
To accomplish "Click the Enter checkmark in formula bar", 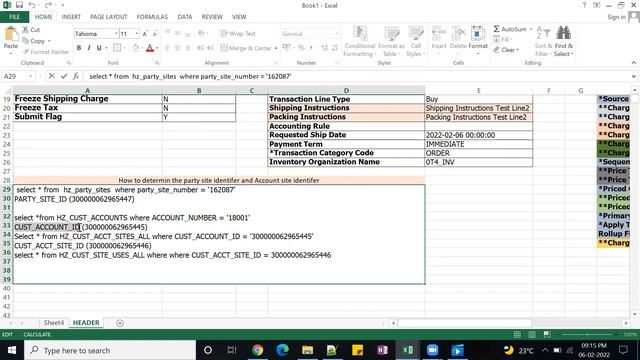I will click(x=64, y=76).
